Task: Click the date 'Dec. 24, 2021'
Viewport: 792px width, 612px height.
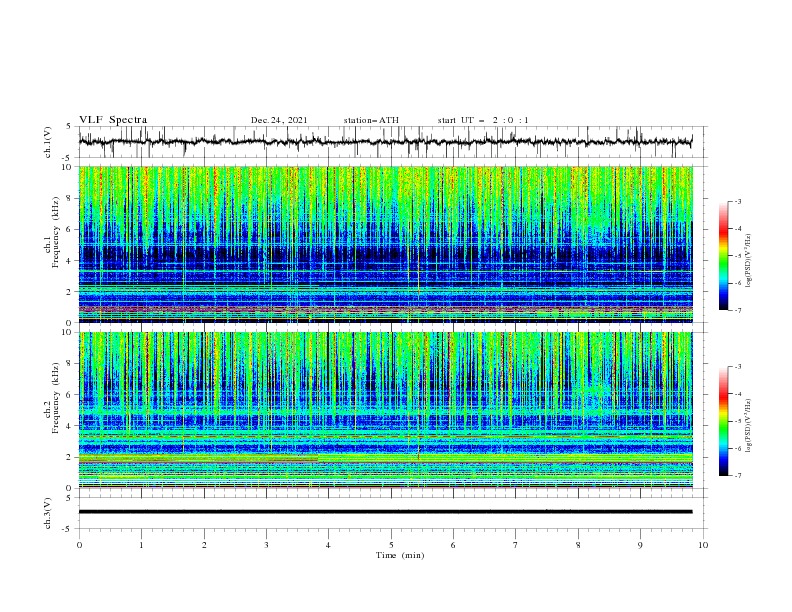Action: pyautogui.click(x=279, y=120)
